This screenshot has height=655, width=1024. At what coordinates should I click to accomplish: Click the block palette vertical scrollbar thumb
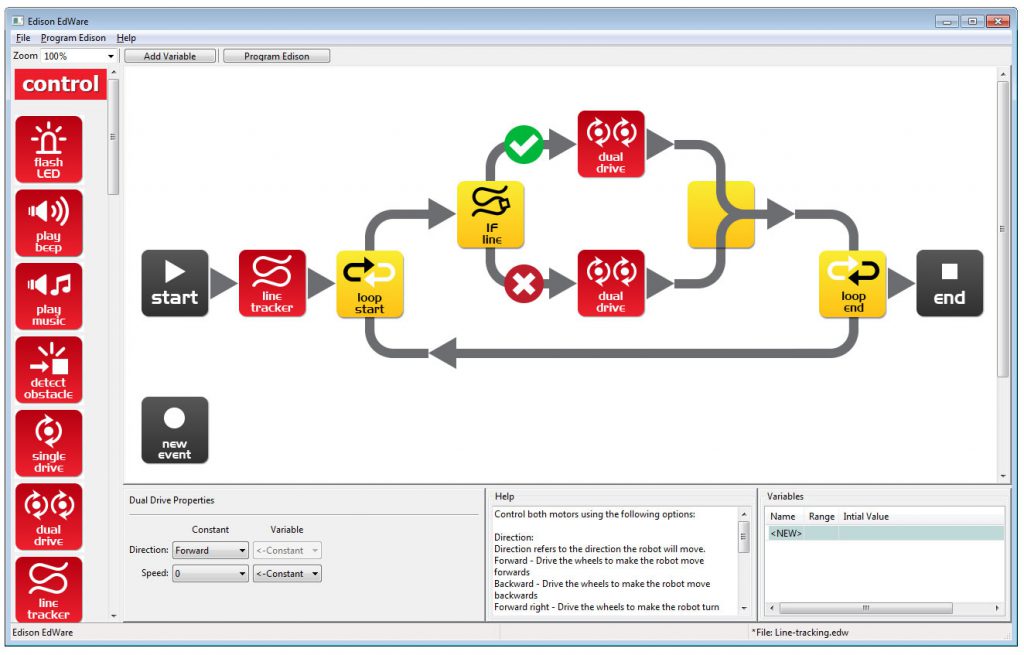114,137
